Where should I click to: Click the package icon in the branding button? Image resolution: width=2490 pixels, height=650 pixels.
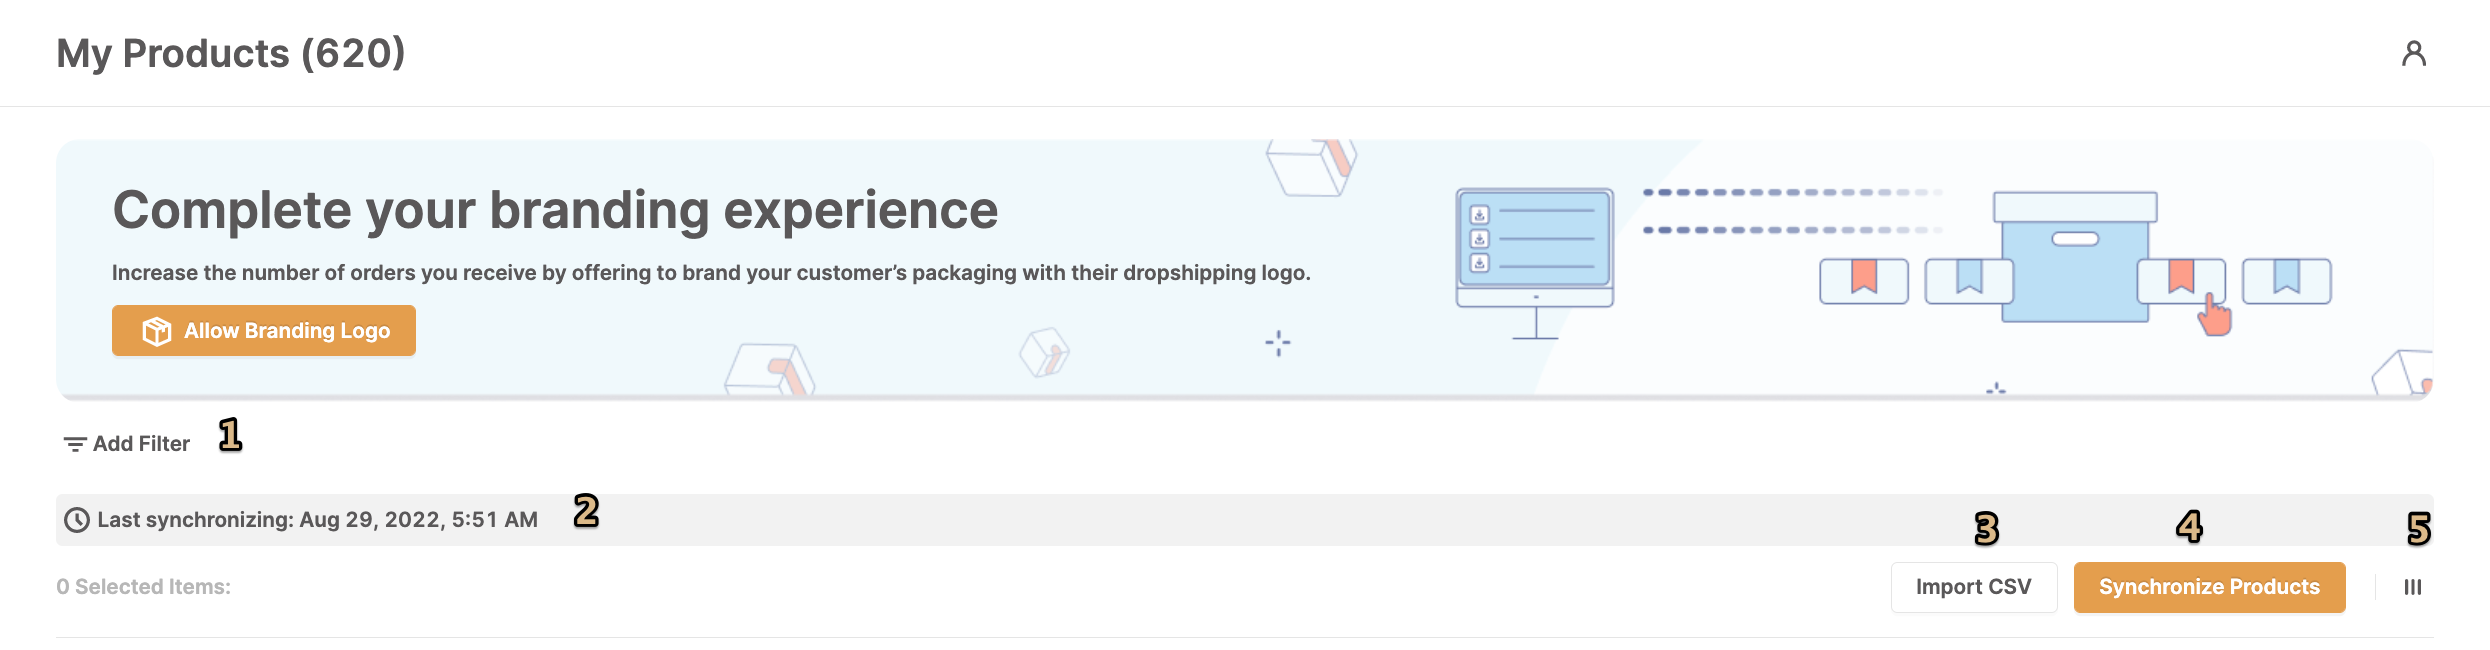[157, 331]
